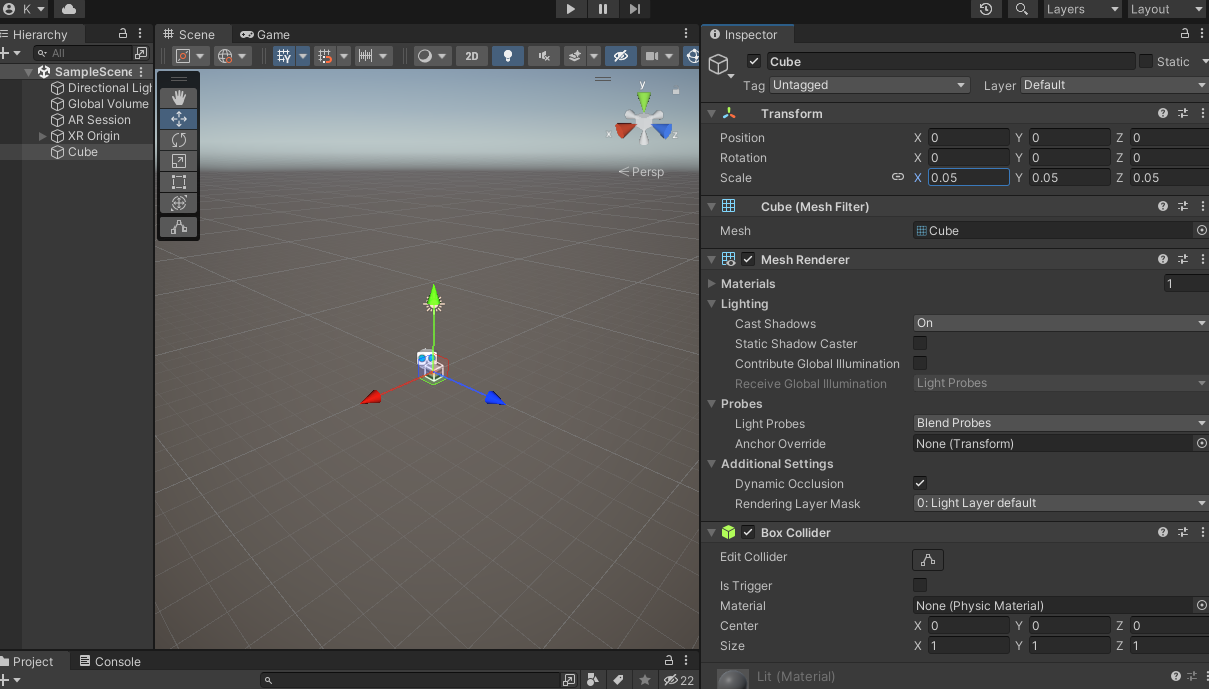Open the Layout dropdown in top bar
1209x689 pixels.
(x=1166, y=9)
